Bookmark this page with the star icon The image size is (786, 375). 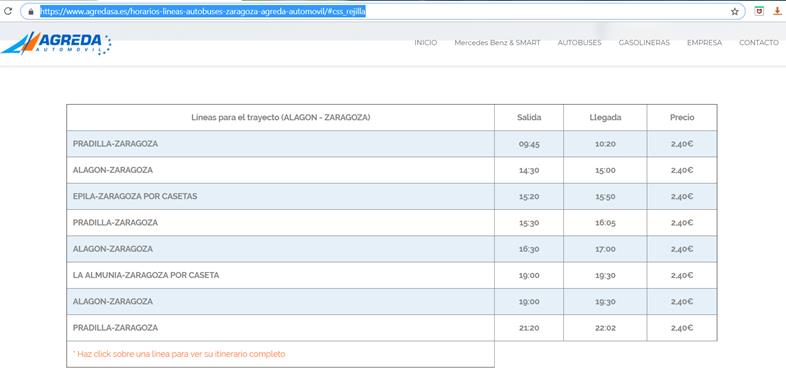click(734, 12)
